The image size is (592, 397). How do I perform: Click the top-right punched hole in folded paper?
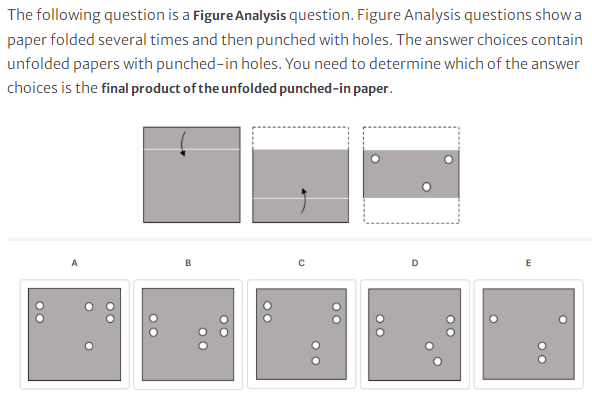pos(449,160)
